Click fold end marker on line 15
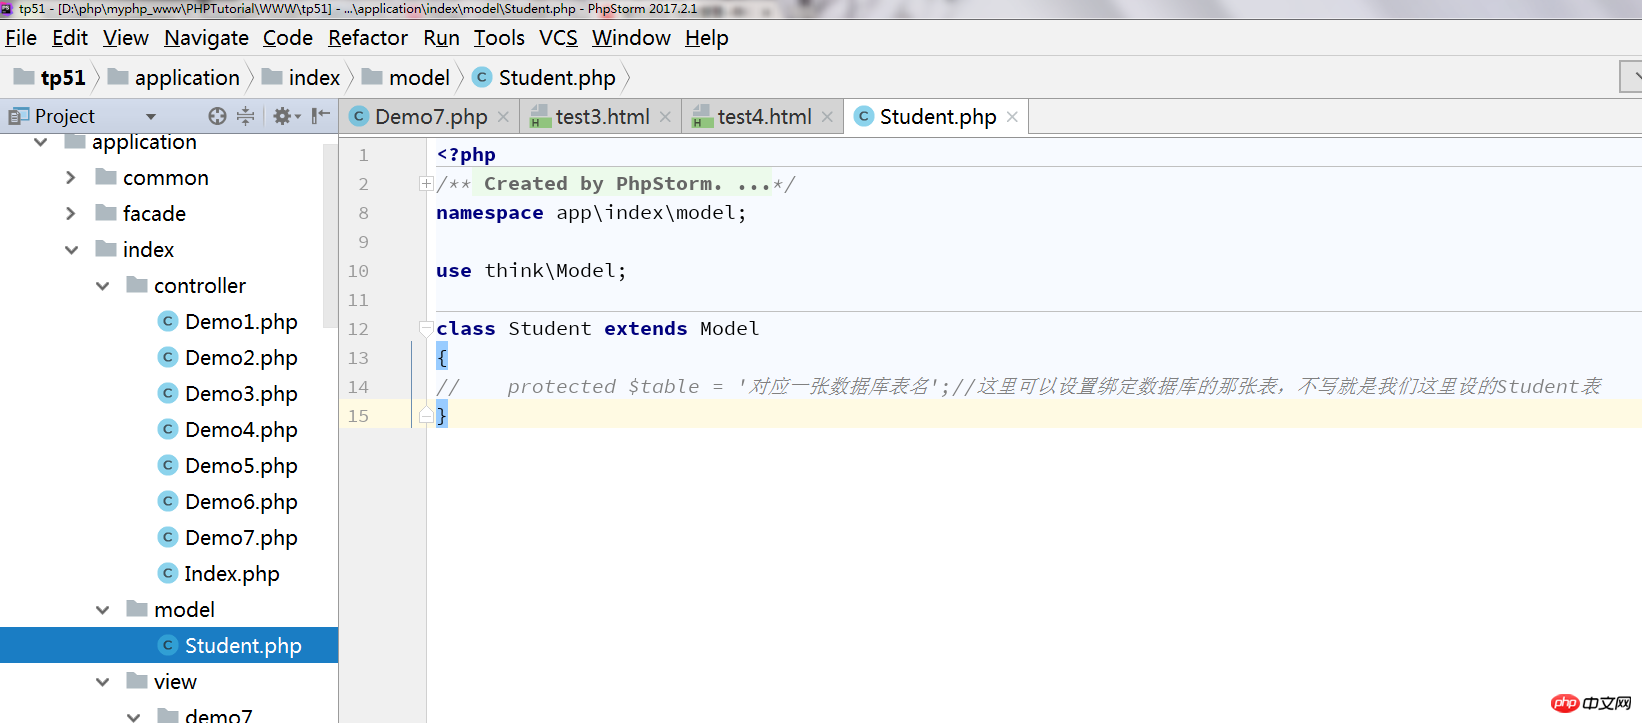Screen dimensions: 1642x723 (x=426, y=415)
